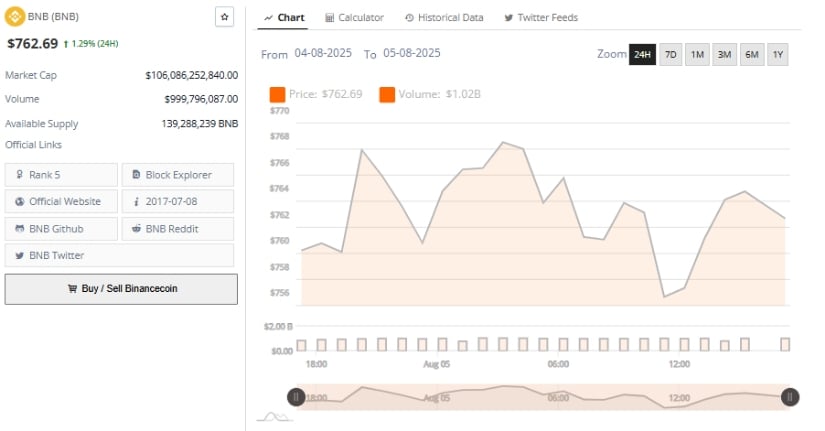
Task: Click the left range navigator handle
Action: pyautogui.click(x=296, y=397)
